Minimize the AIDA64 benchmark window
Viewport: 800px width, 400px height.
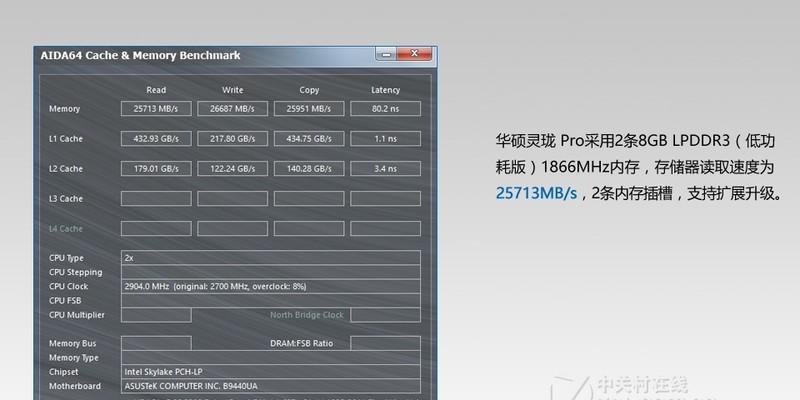point(386,54)
